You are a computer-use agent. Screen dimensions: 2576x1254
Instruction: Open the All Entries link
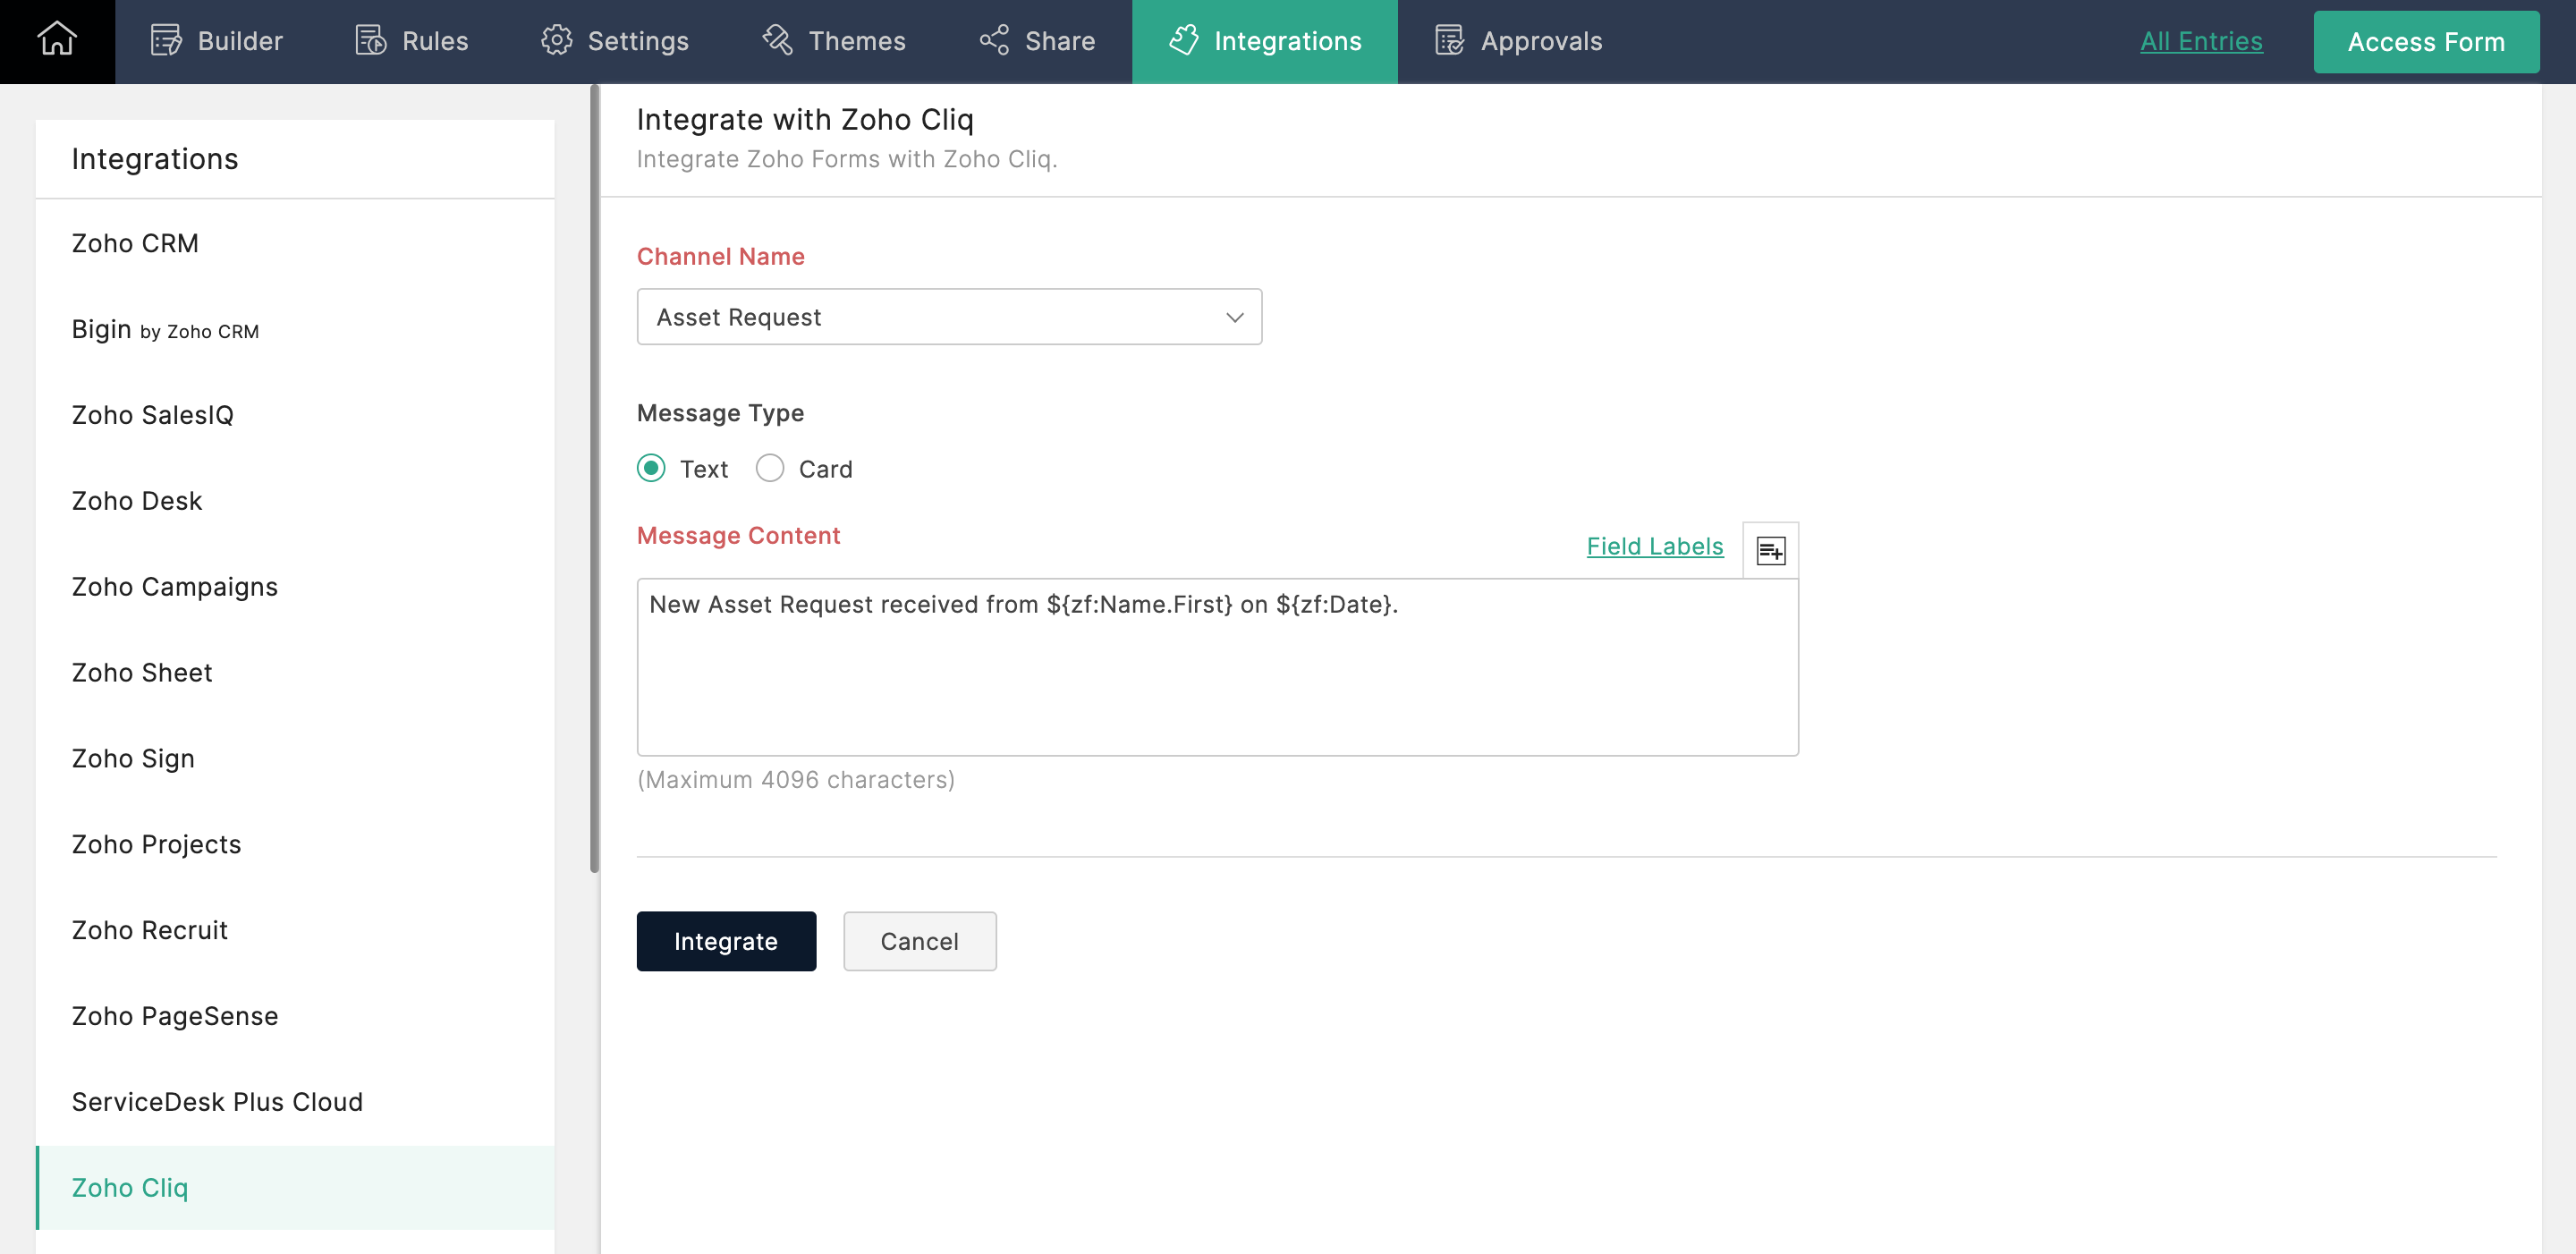coord(2200,41)
